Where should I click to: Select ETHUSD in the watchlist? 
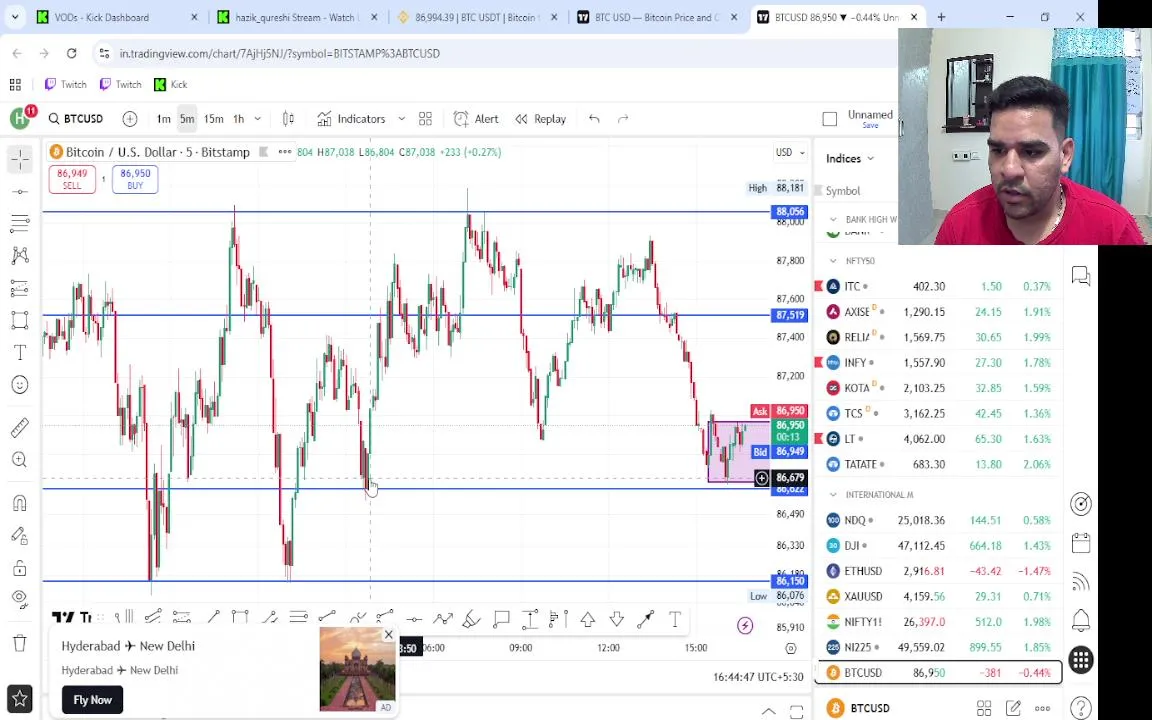click(x=939, y=571)
